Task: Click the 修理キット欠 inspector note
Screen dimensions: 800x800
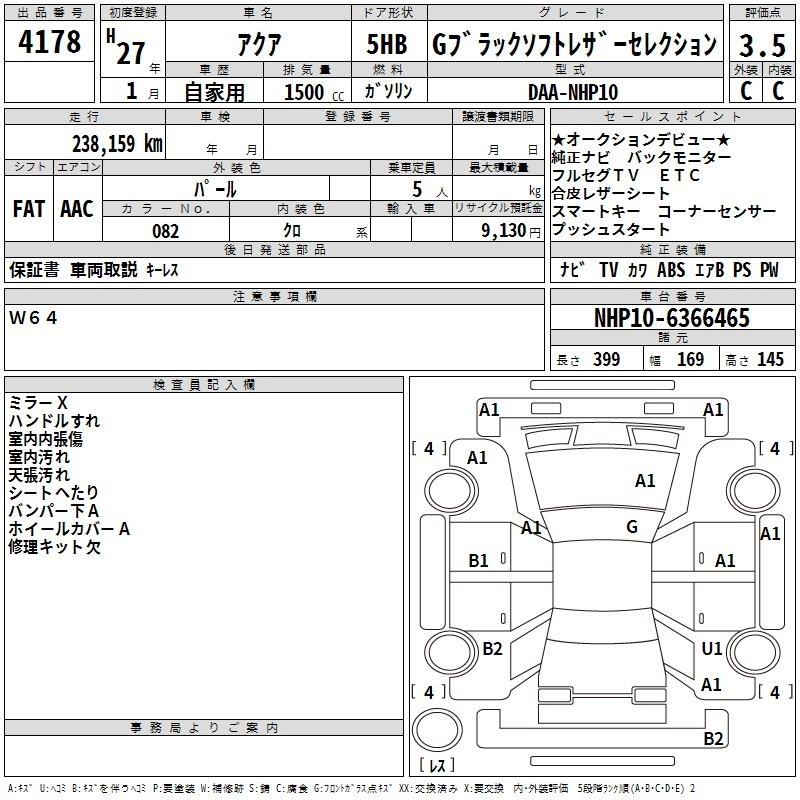Action: point(55,547)
